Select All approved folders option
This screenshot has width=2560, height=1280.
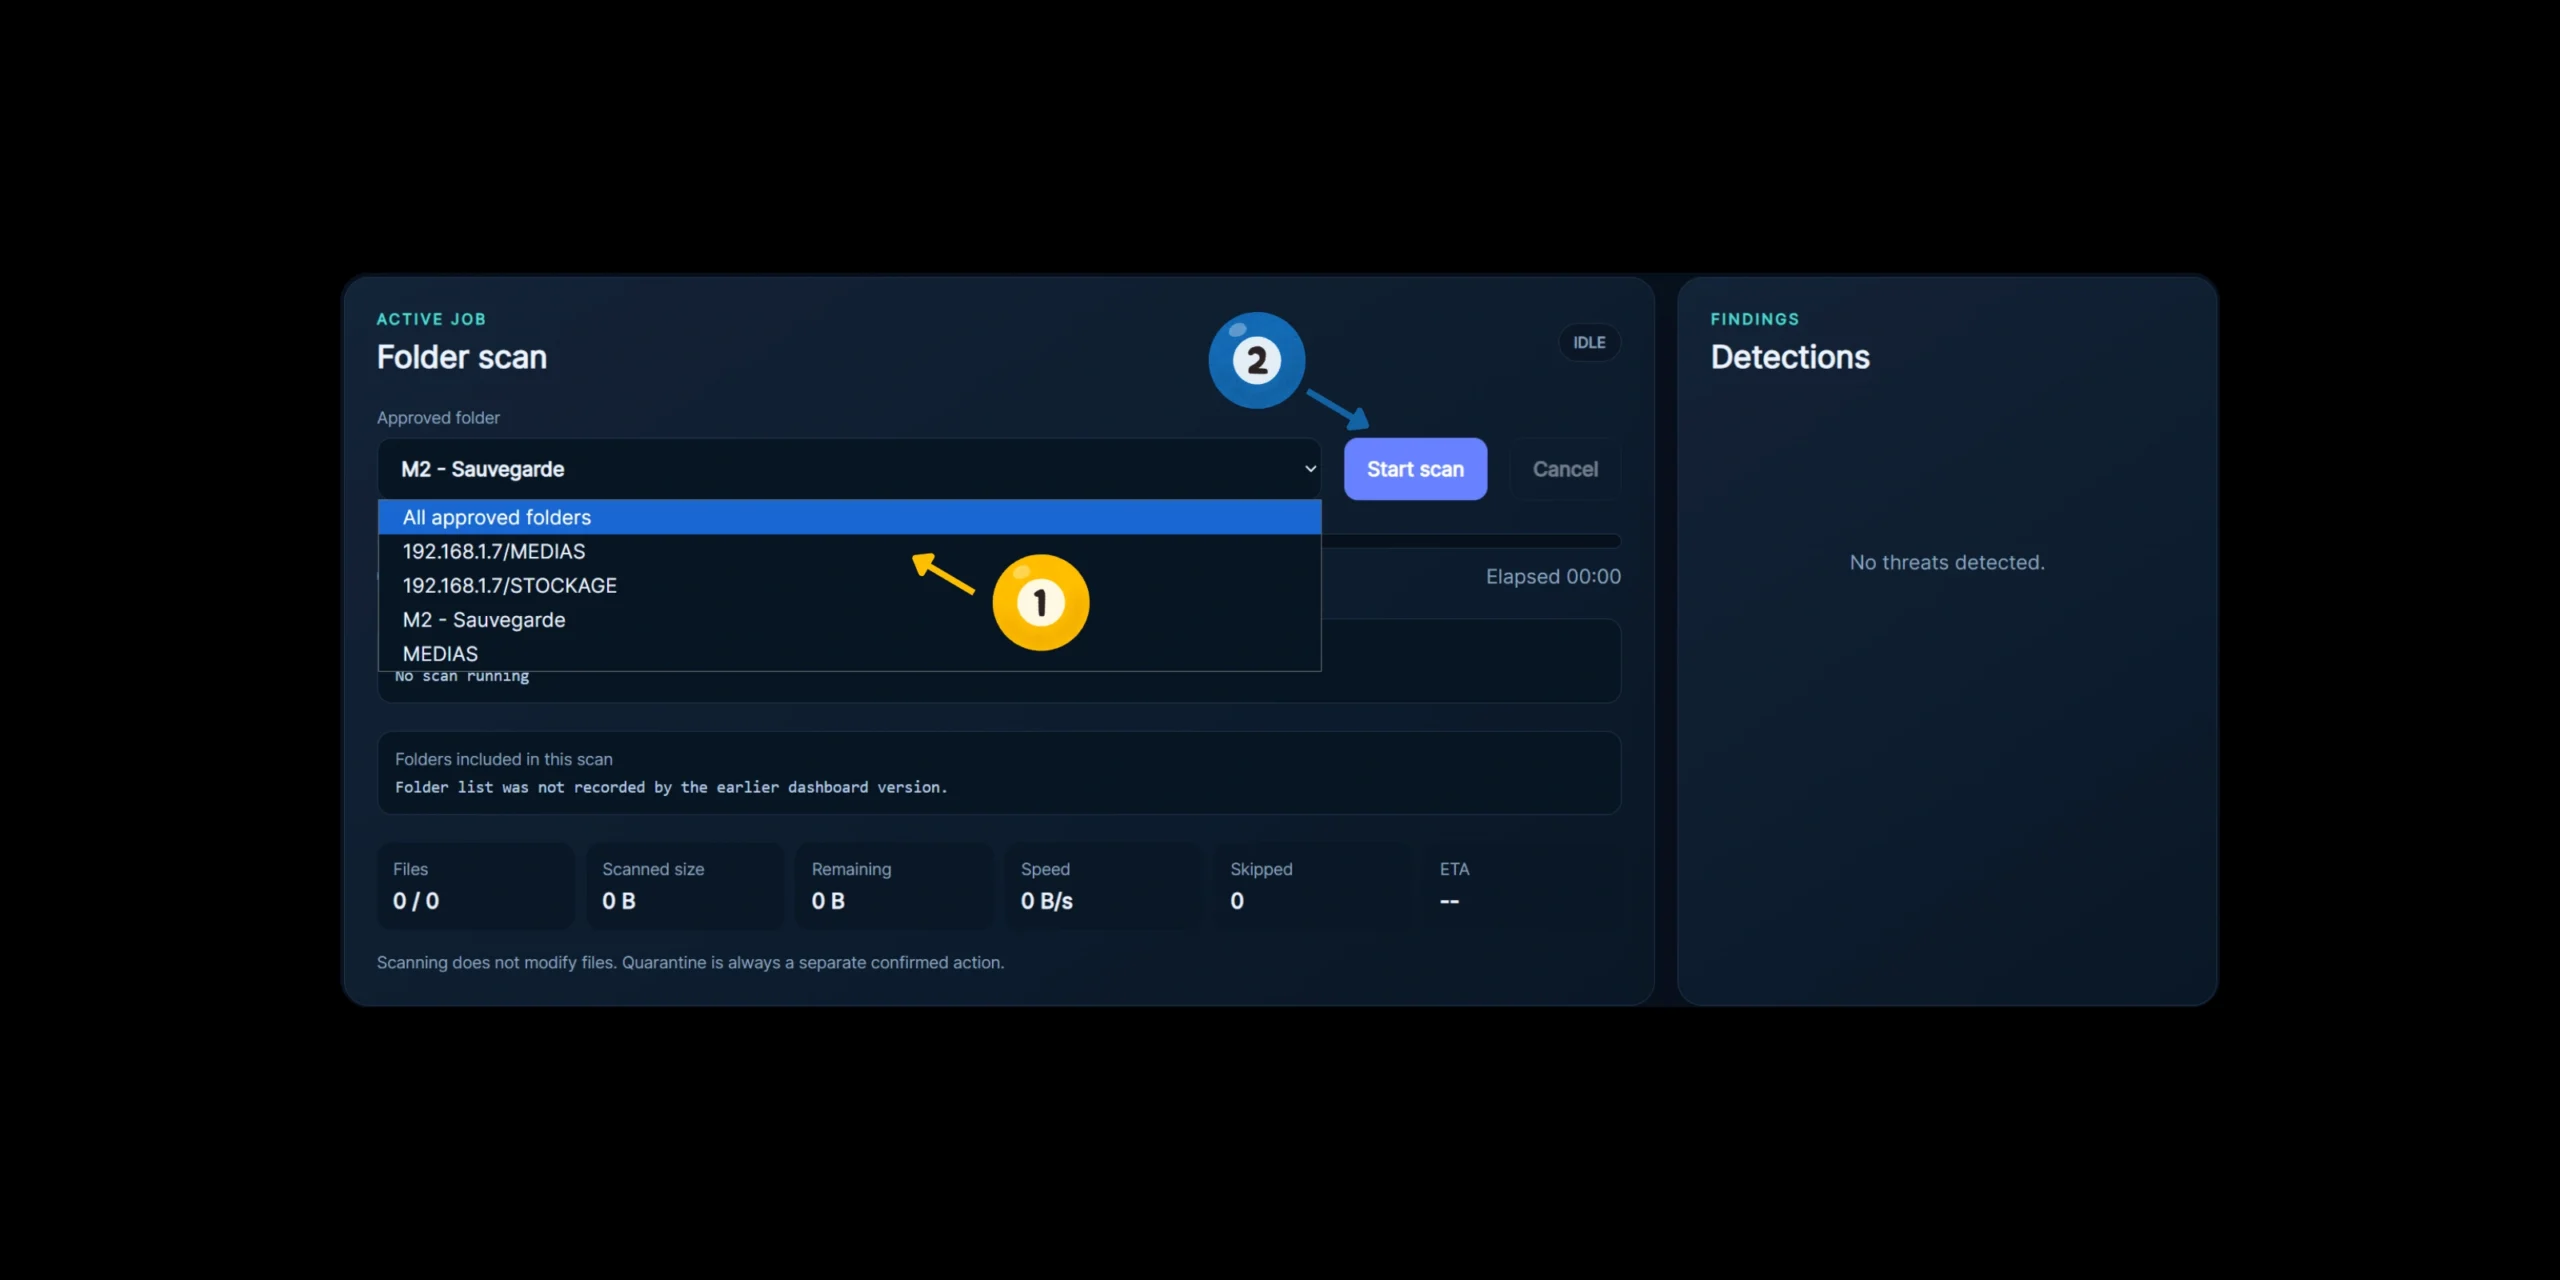click(x=849, y=517)
